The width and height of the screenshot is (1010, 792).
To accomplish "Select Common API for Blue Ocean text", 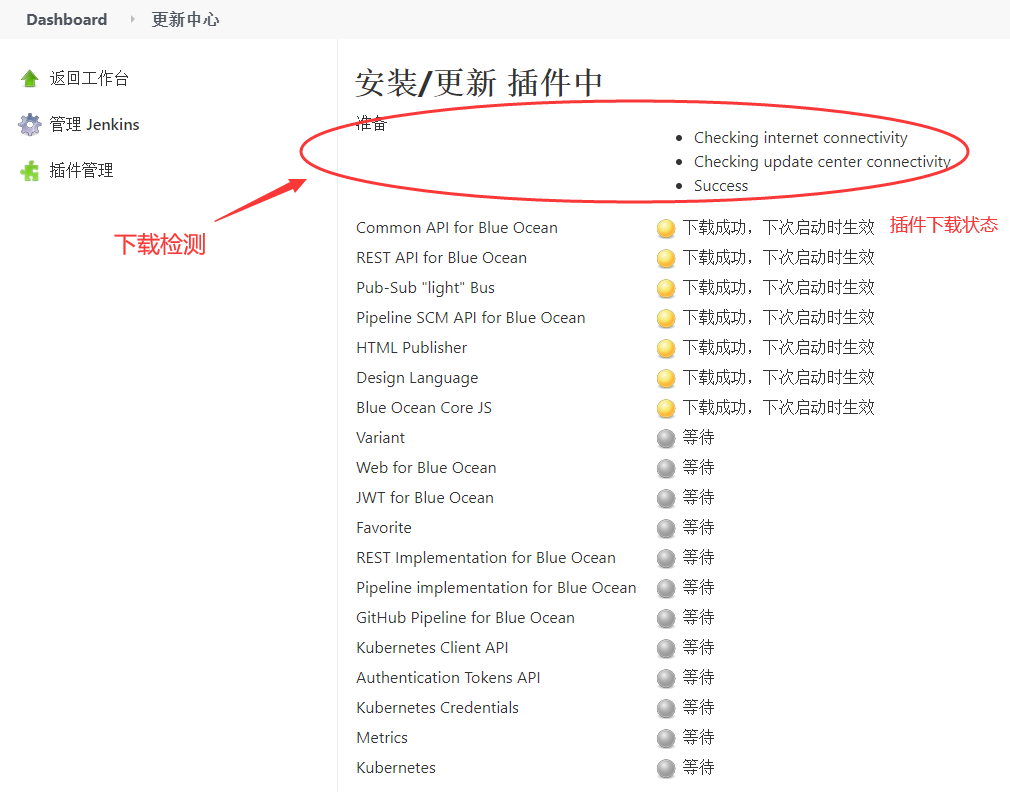I will (x=457, y=228).
